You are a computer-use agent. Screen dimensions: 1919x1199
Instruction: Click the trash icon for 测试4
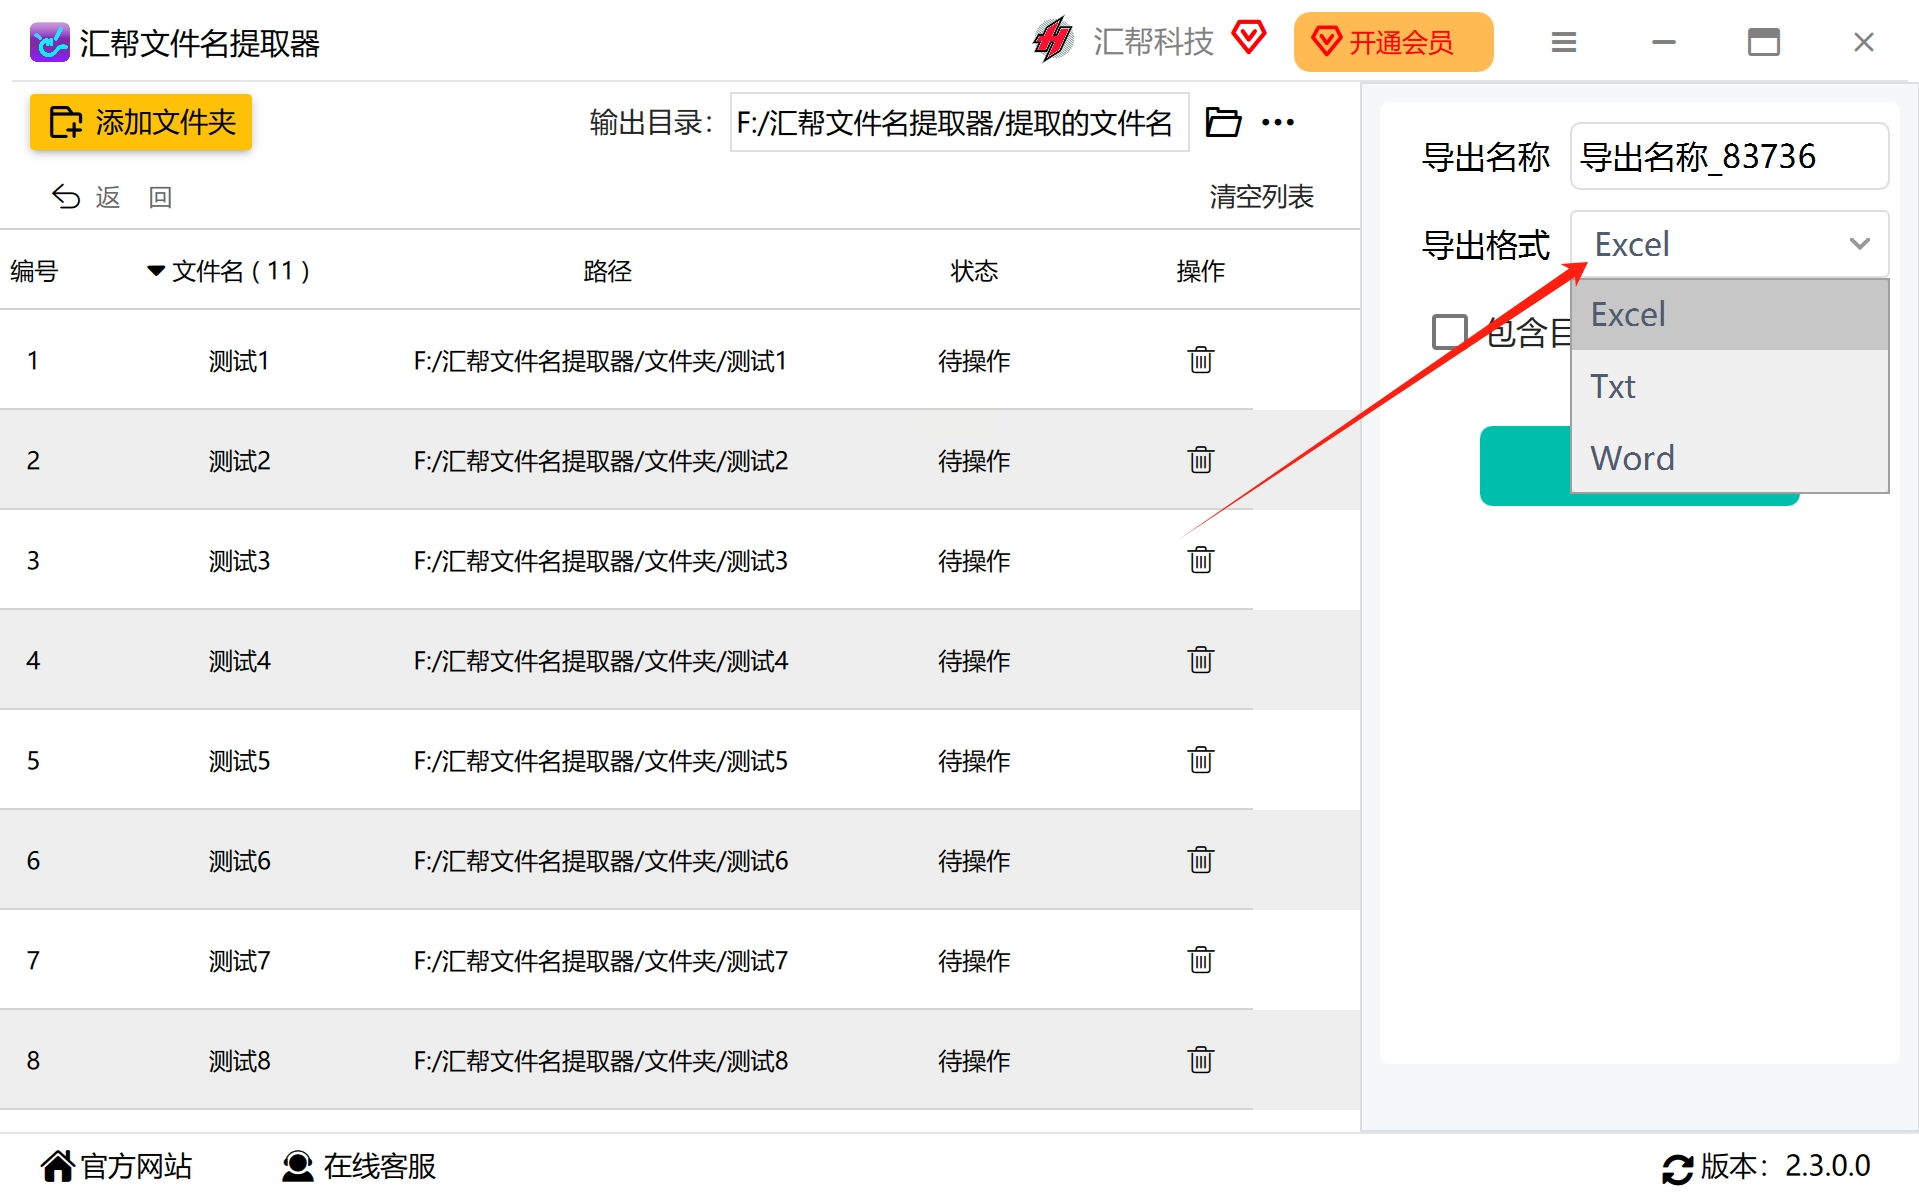(1200, 660)
